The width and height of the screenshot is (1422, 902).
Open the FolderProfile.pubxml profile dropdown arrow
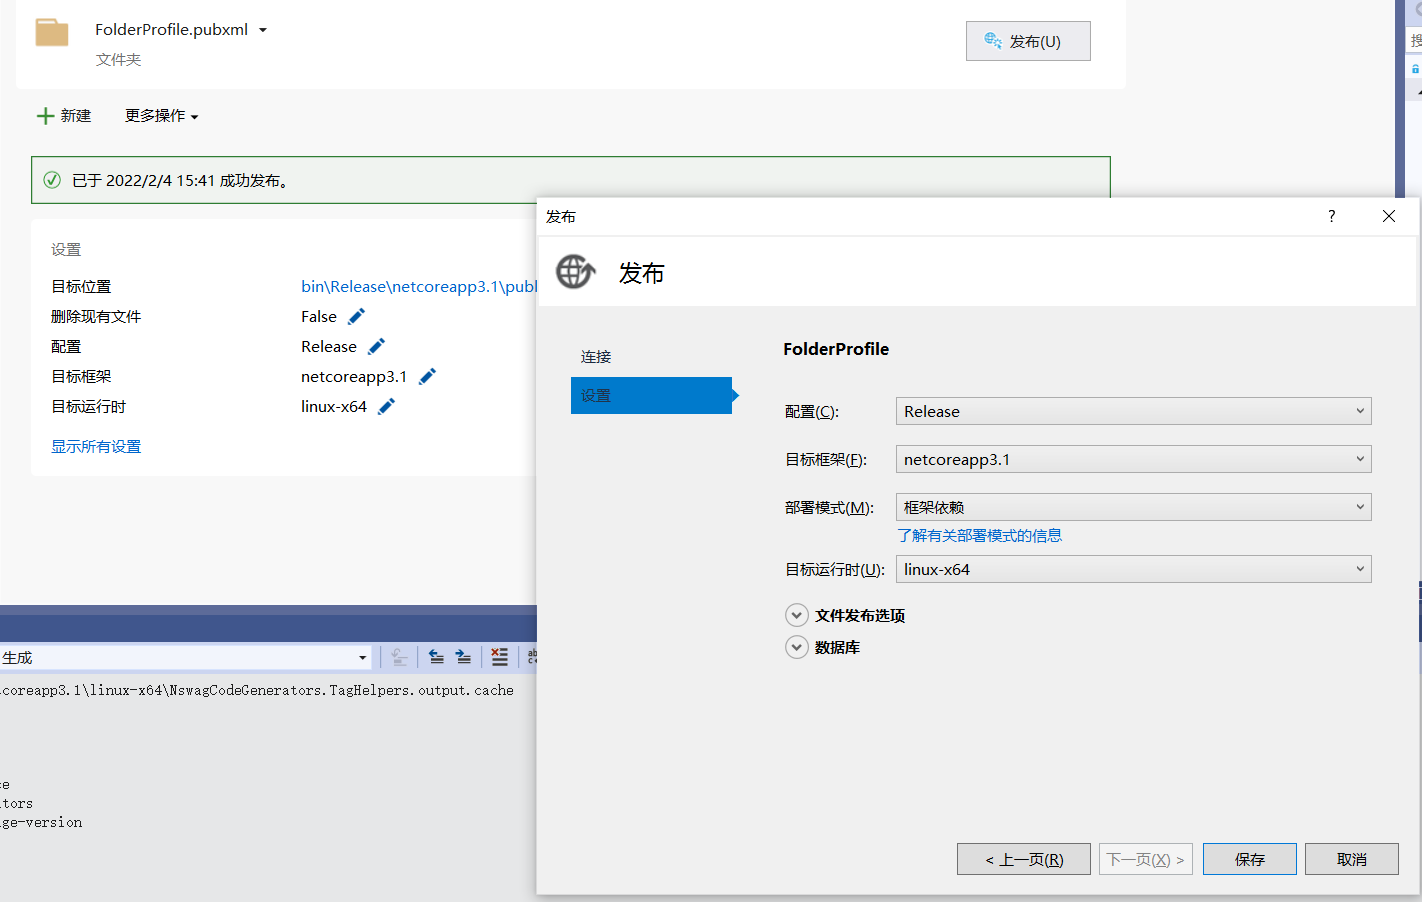[x=263, y=30]
